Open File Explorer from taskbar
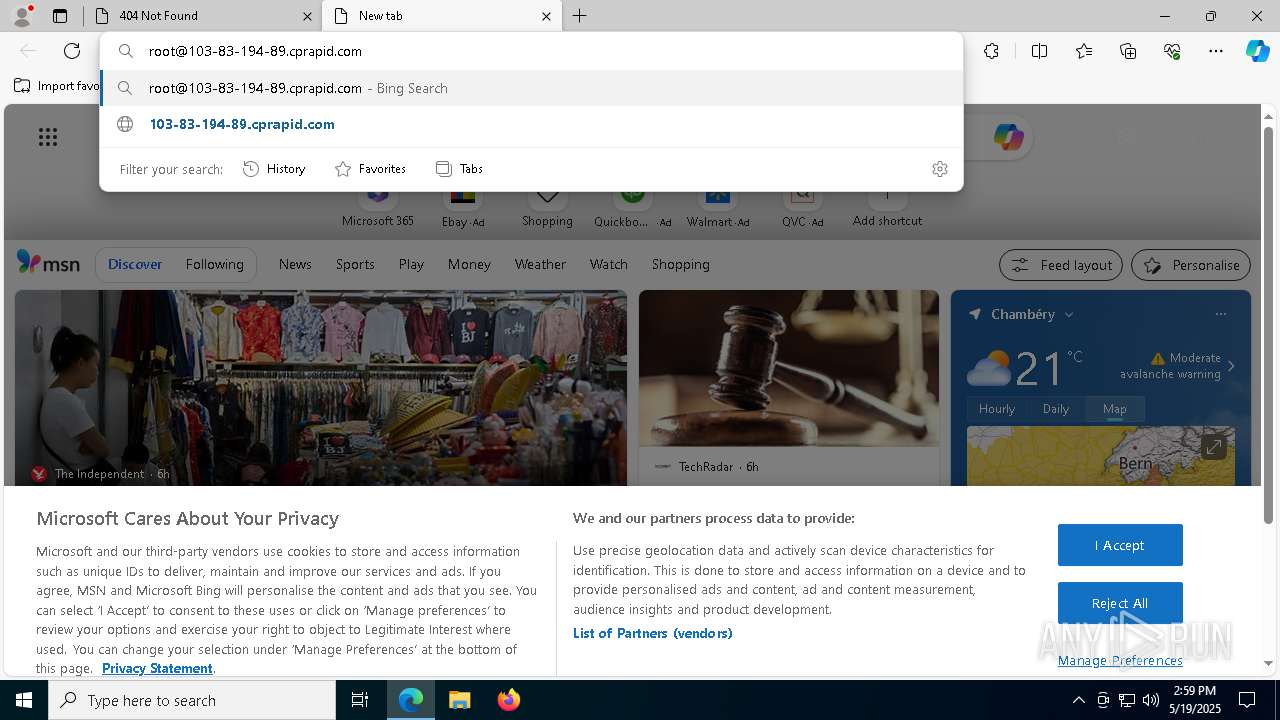This screenshot has height=720, width=1280. pos(459,700)
